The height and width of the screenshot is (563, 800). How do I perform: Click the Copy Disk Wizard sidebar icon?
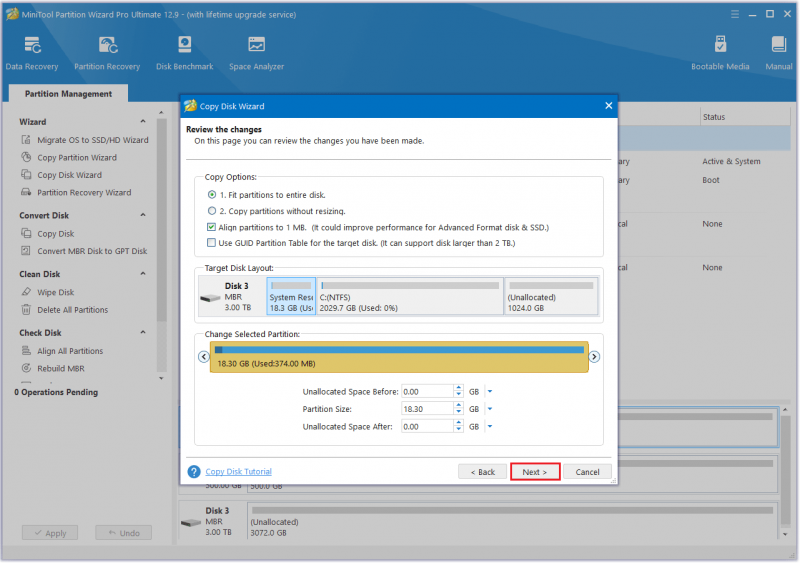(26, 175)
